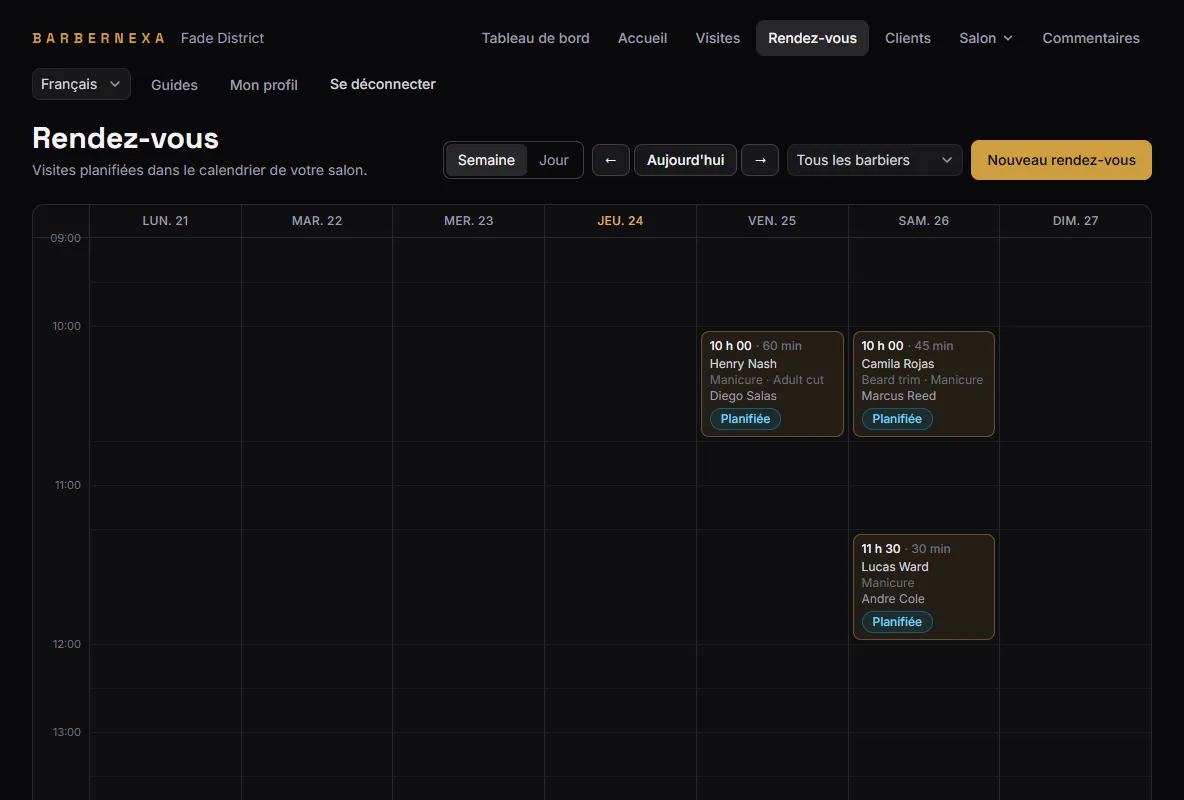The width and height of the screenshot is (1184, 800).
Task: Click the BARBERNEXA logo
Action: point(98,38)
